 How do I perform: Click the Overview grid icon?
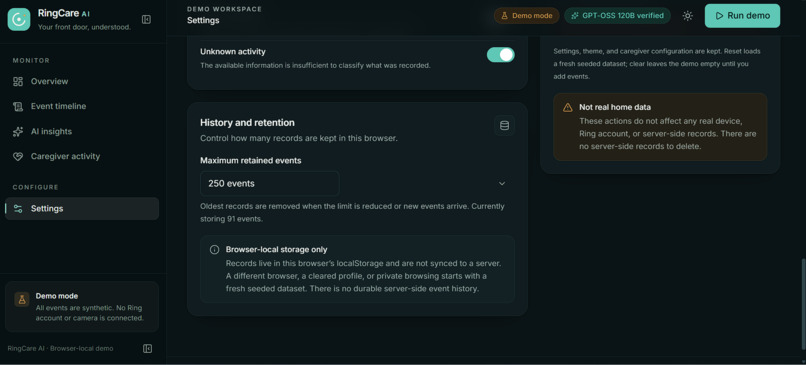click(18, 81)
